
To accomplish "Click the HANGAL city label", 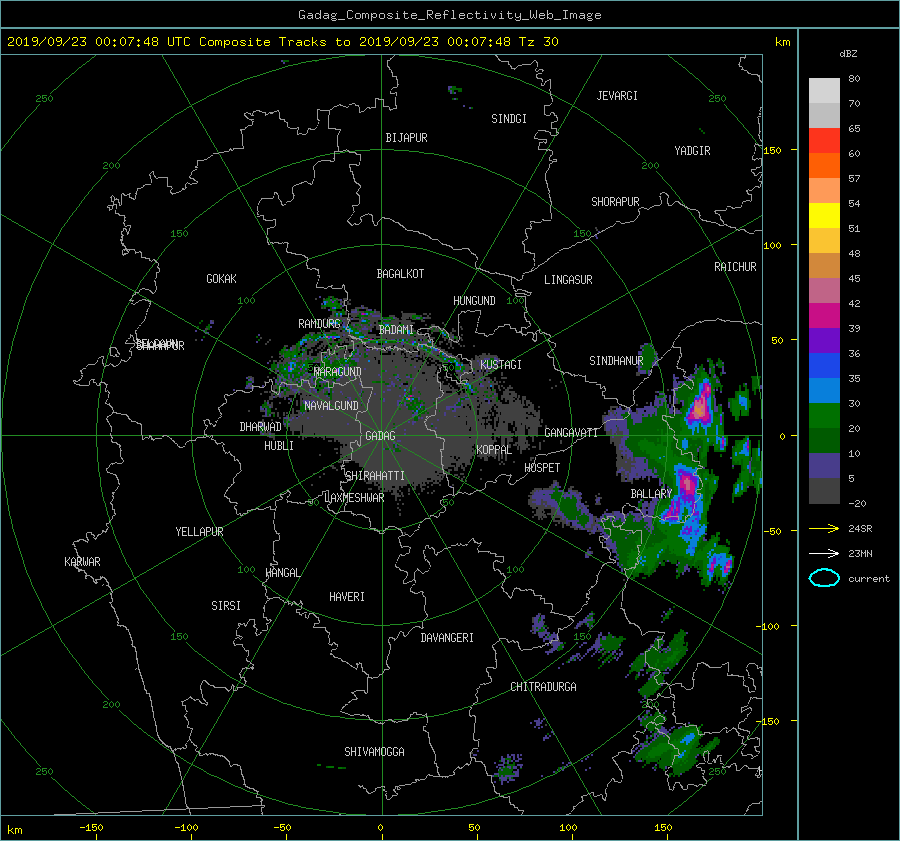I will coord(283,573).
